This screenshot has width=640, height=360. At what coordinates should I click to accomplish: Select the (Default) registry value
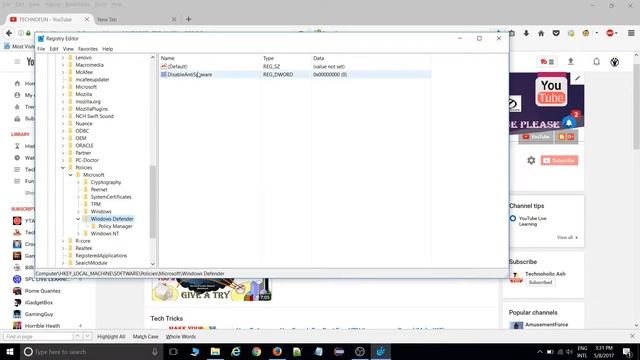click(177, 67)
